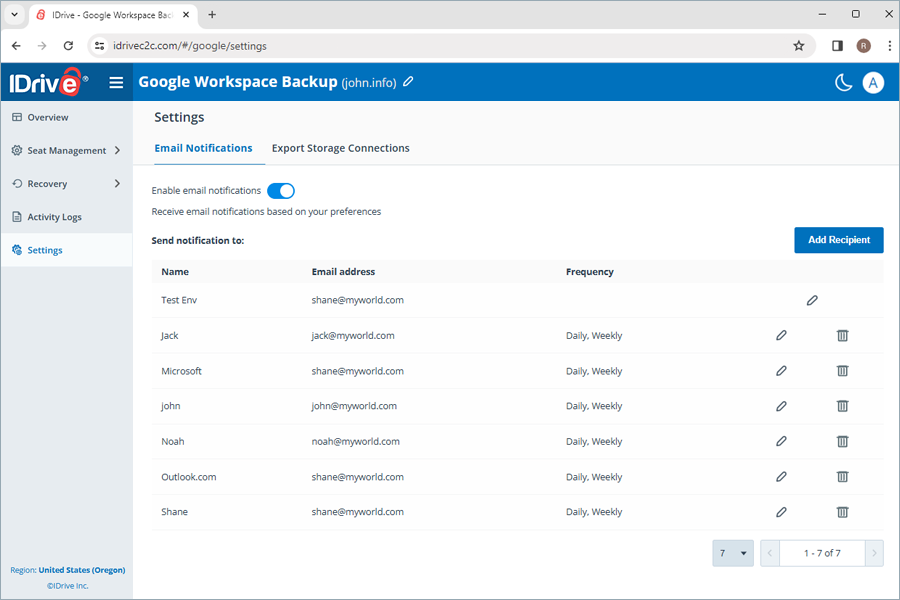Bookmark this page with the star icon
Screen dimensions: 900x600
(798, 46)
